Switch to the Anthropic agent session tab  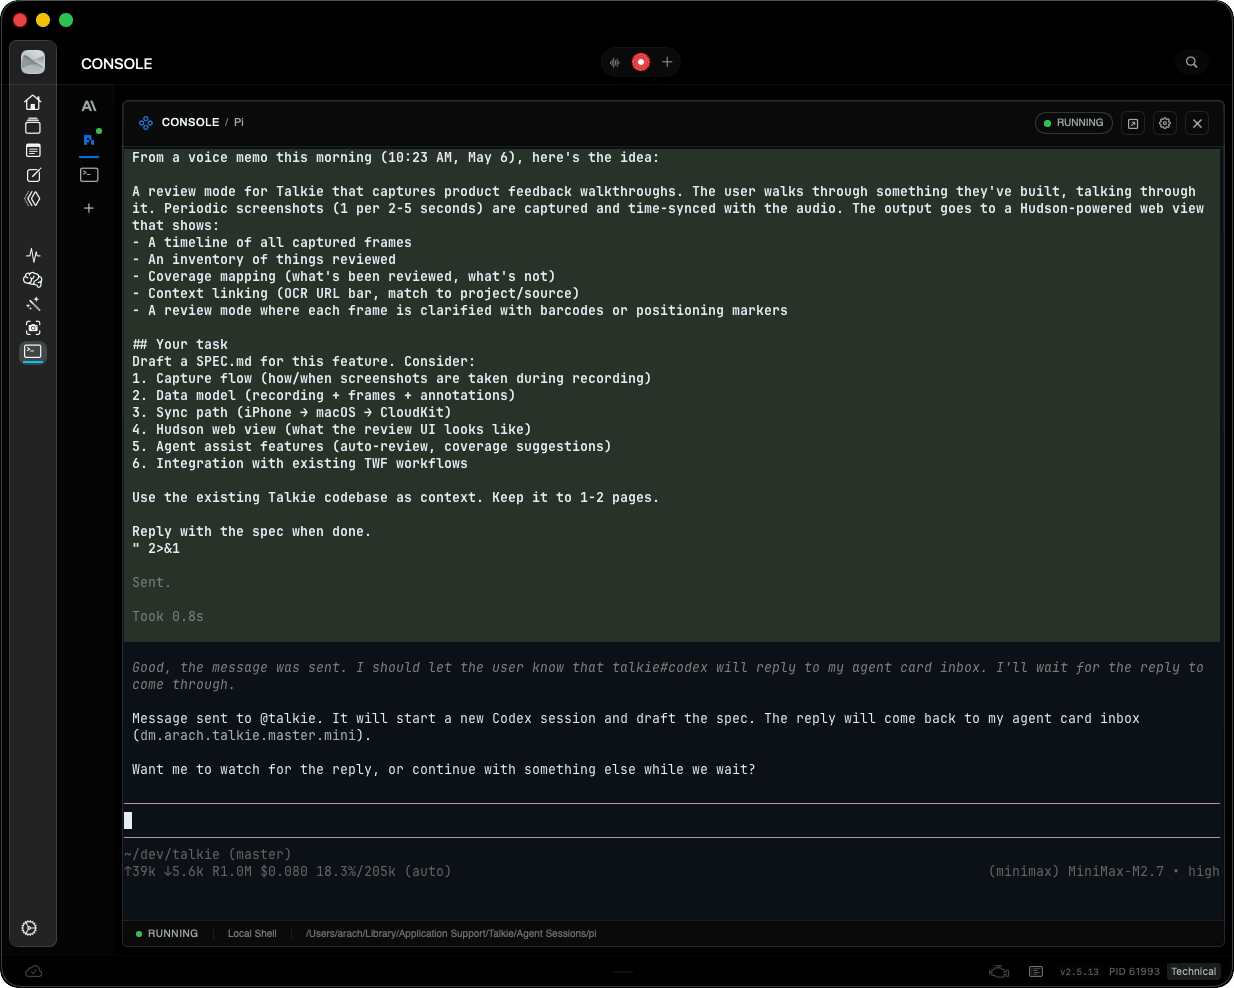[89, 106]
